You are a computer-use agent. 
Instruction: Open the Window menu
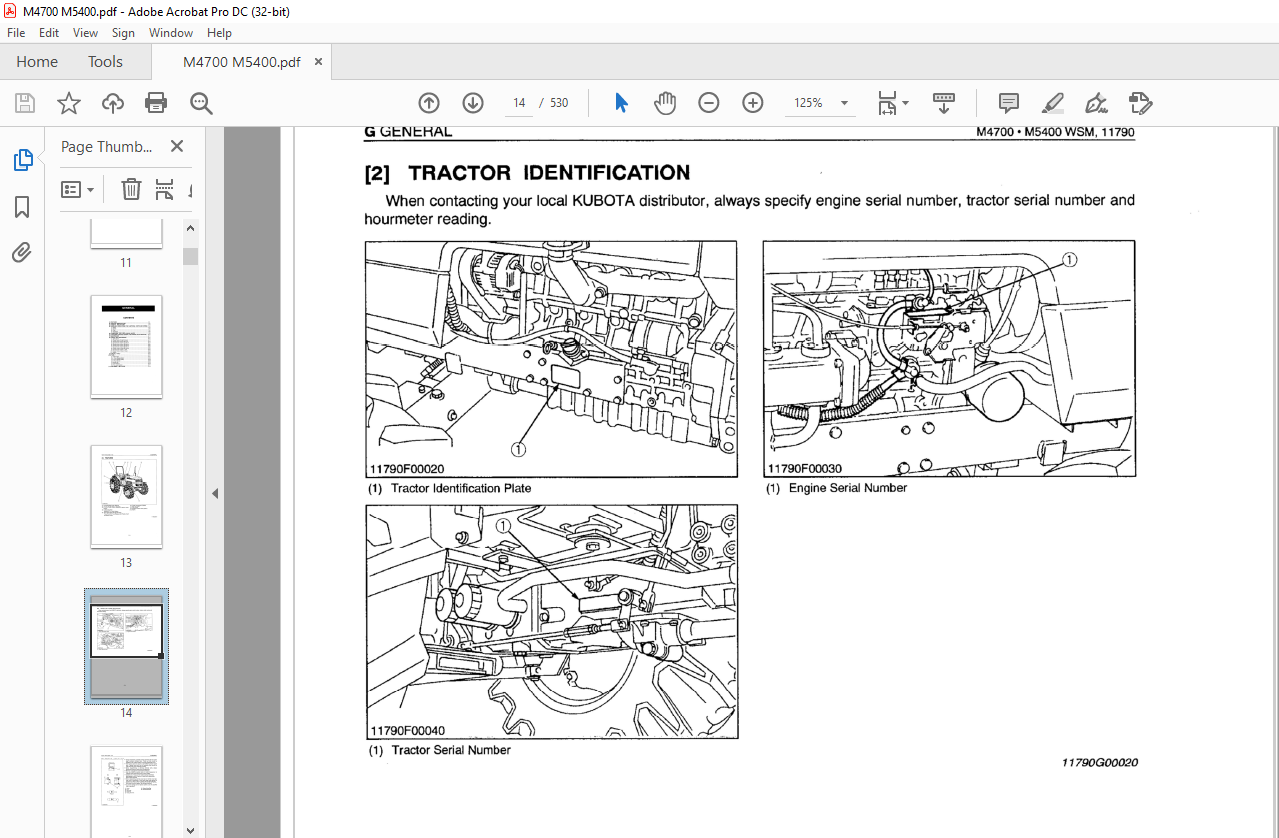(x=171, y=33)
